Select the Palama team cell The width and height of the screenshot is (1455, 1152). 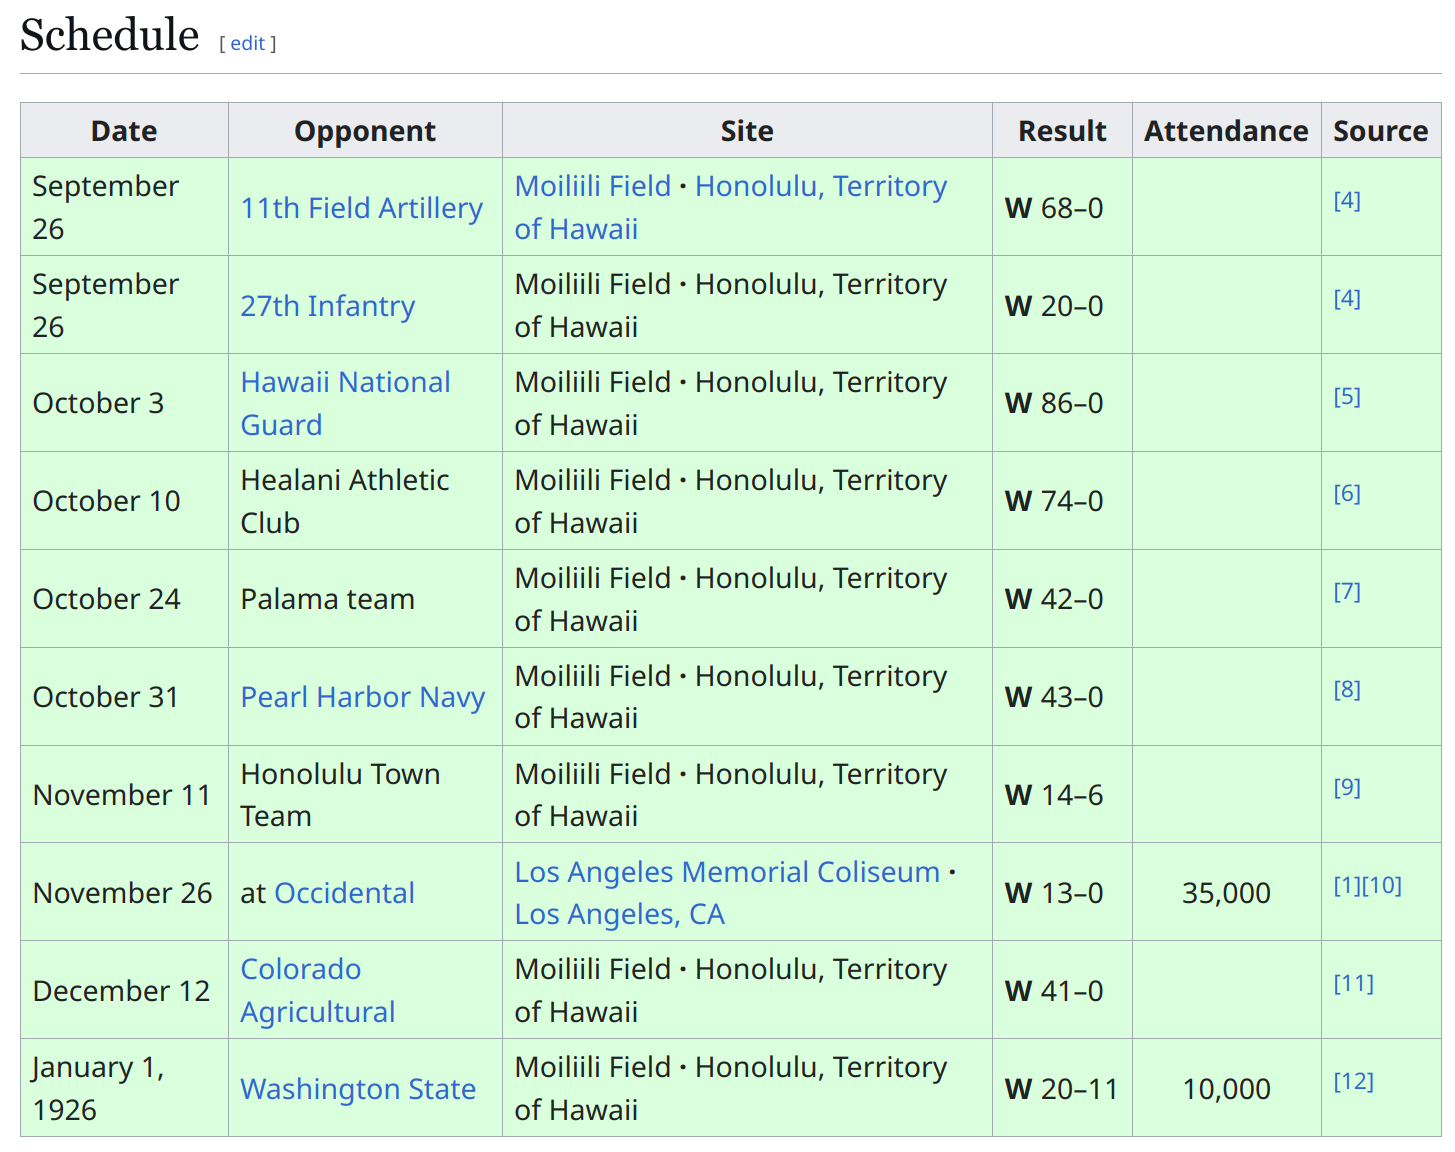tap(365, 599)
